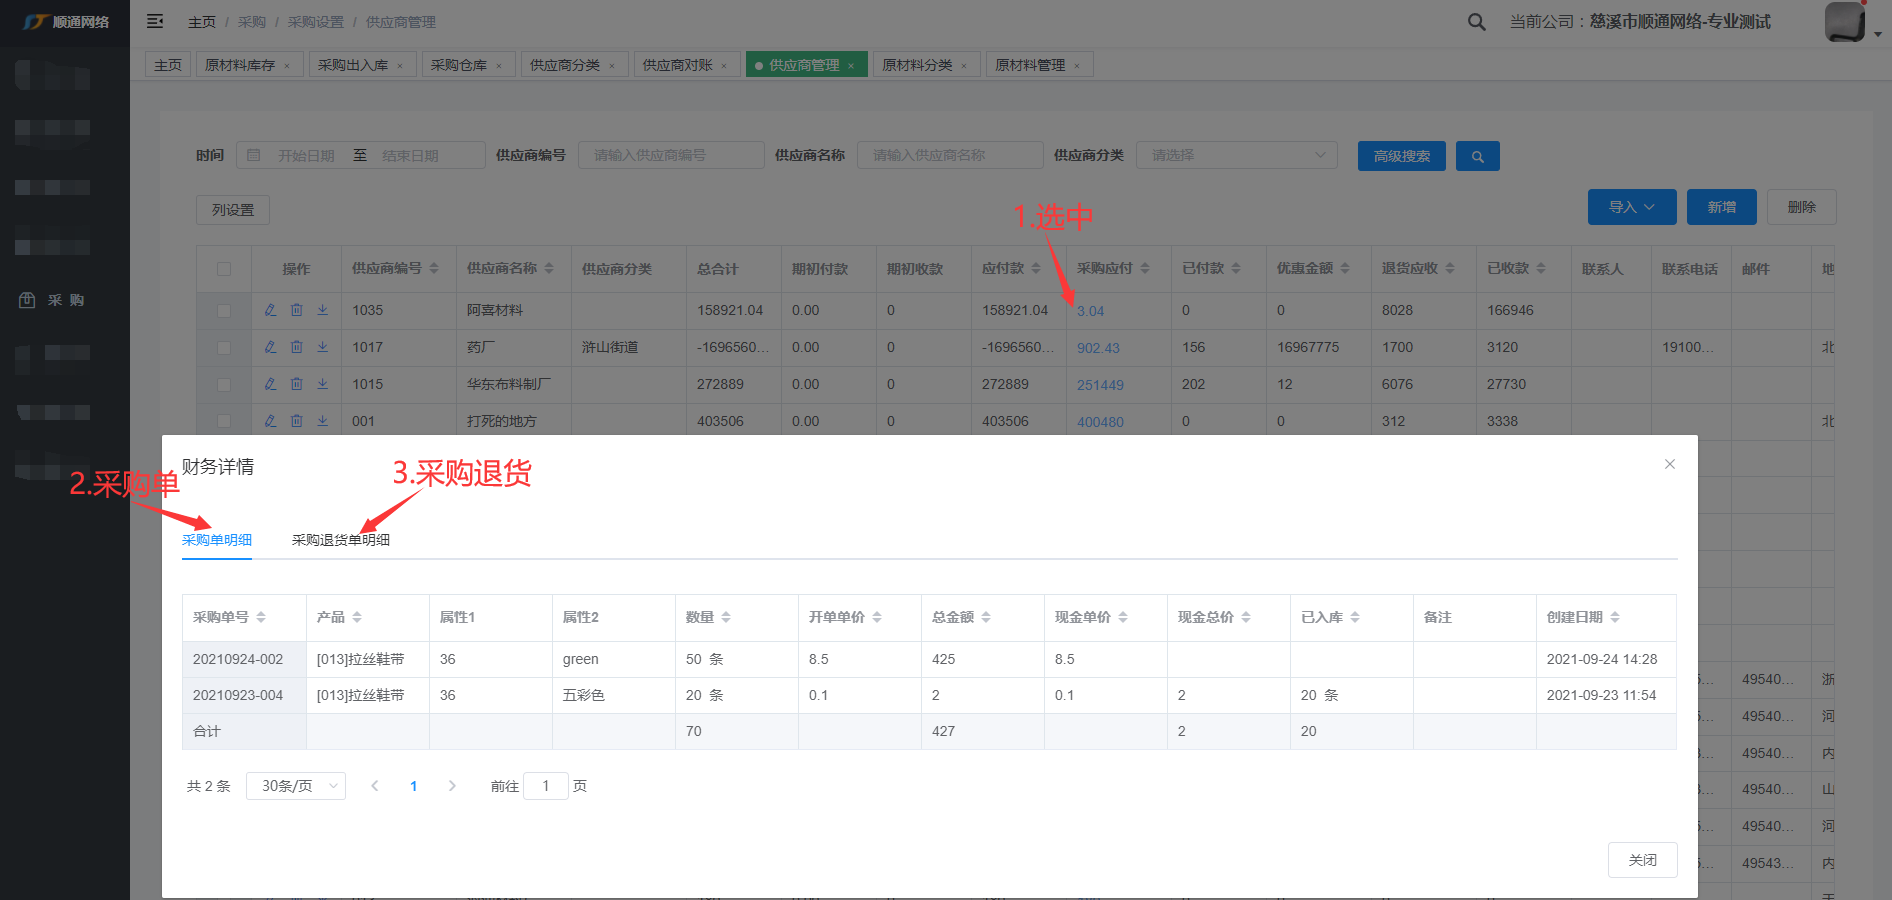Viewport: 1892px width, 900px height.
Task: Select checkbox for supplier 1017 row
Action: pos(224,348)
